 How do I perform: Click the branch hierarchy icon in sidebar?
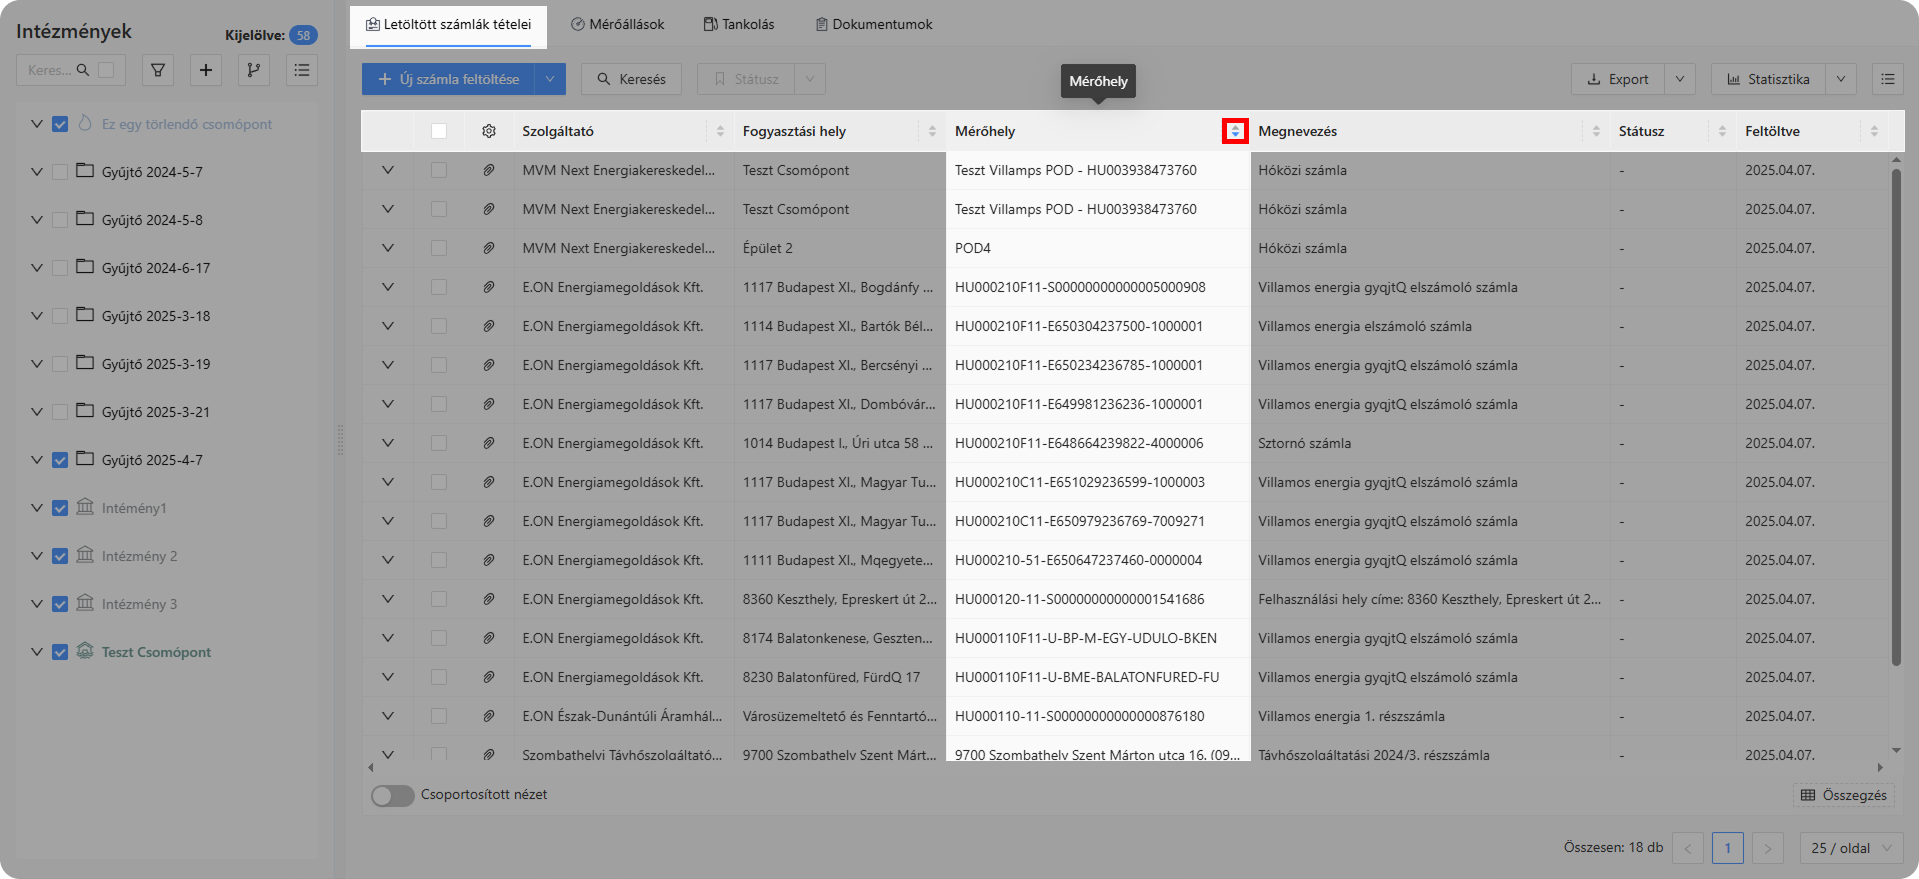[x=254, y=70]
